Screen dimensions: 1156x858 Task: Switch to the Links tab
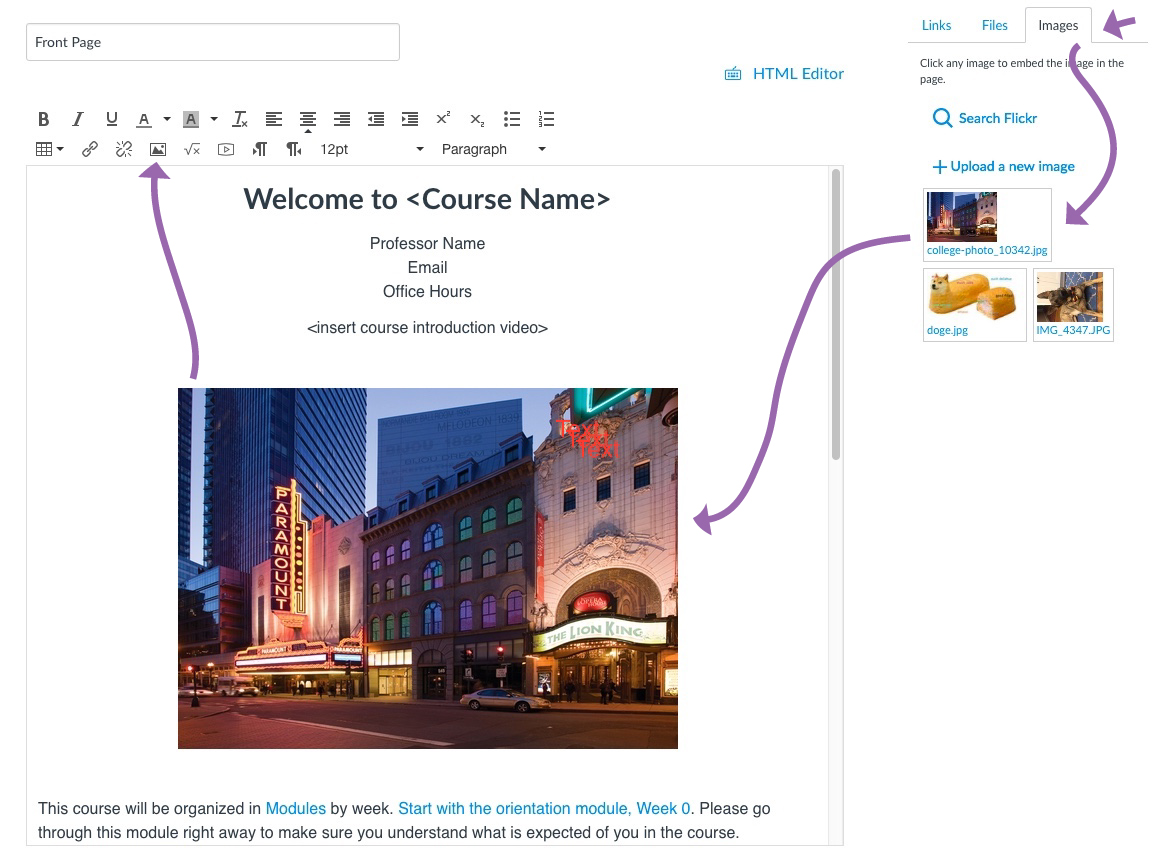tap(936, 25)
